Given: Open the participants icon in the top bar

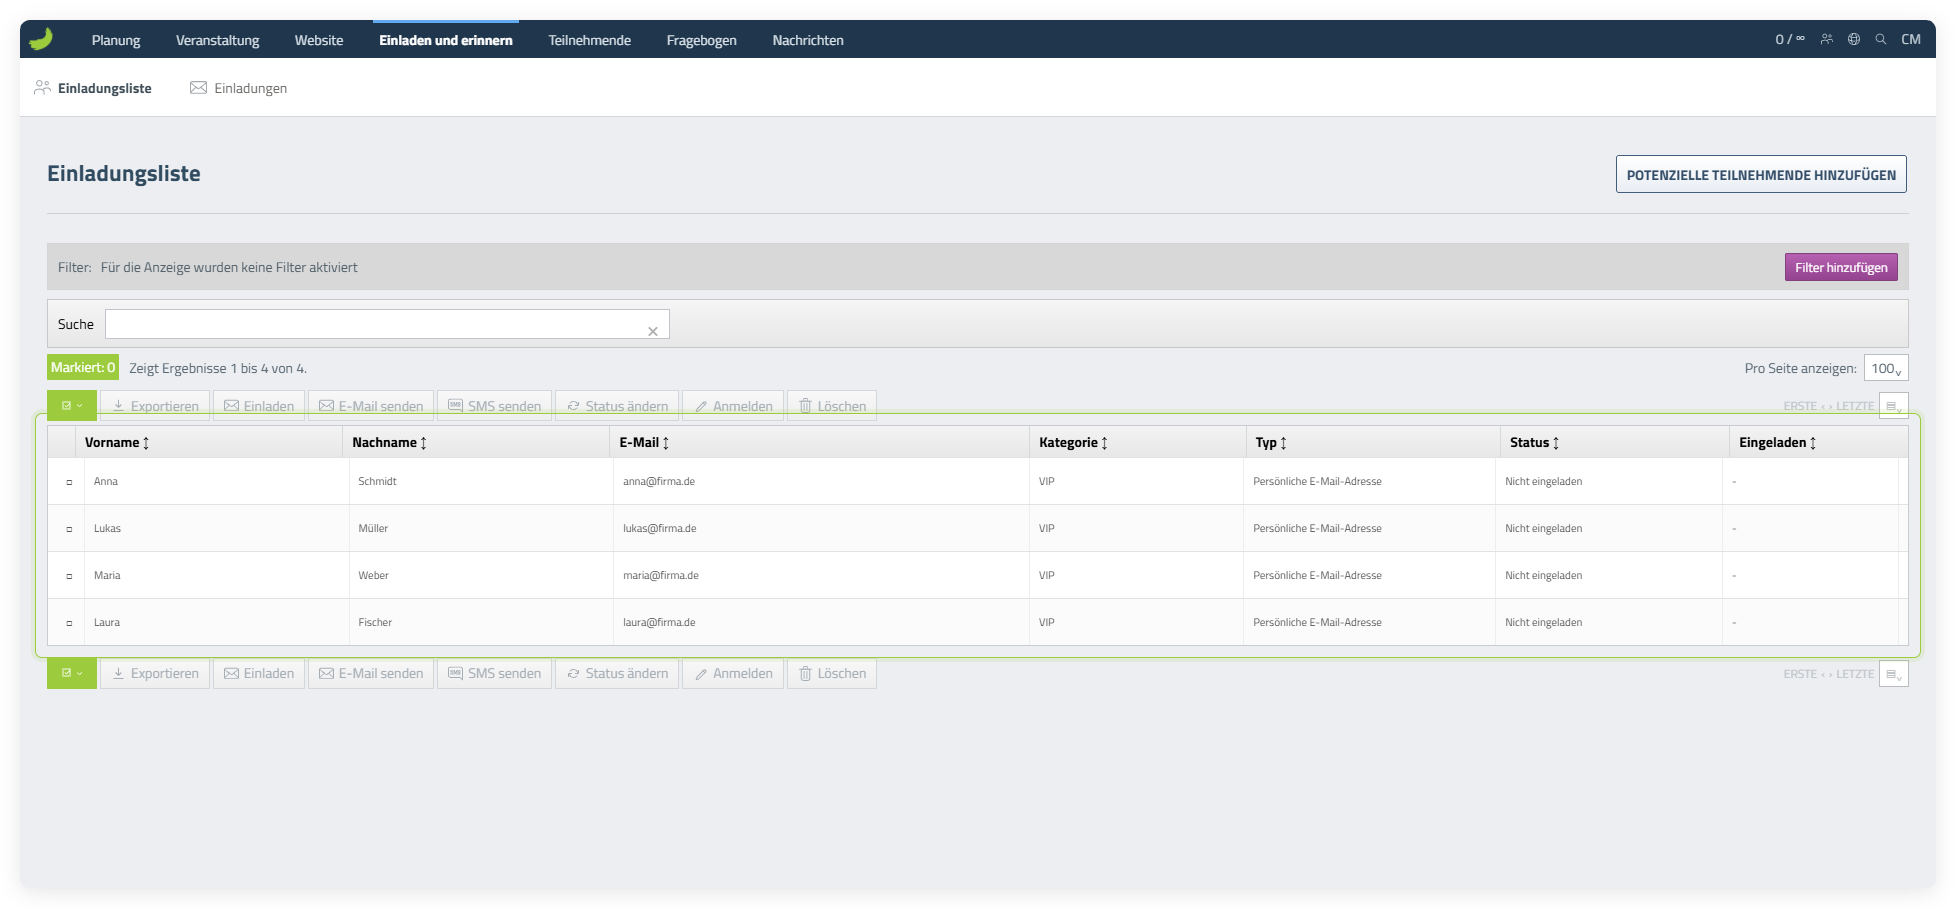Looking at the screenshot, I should point(1827,39).
